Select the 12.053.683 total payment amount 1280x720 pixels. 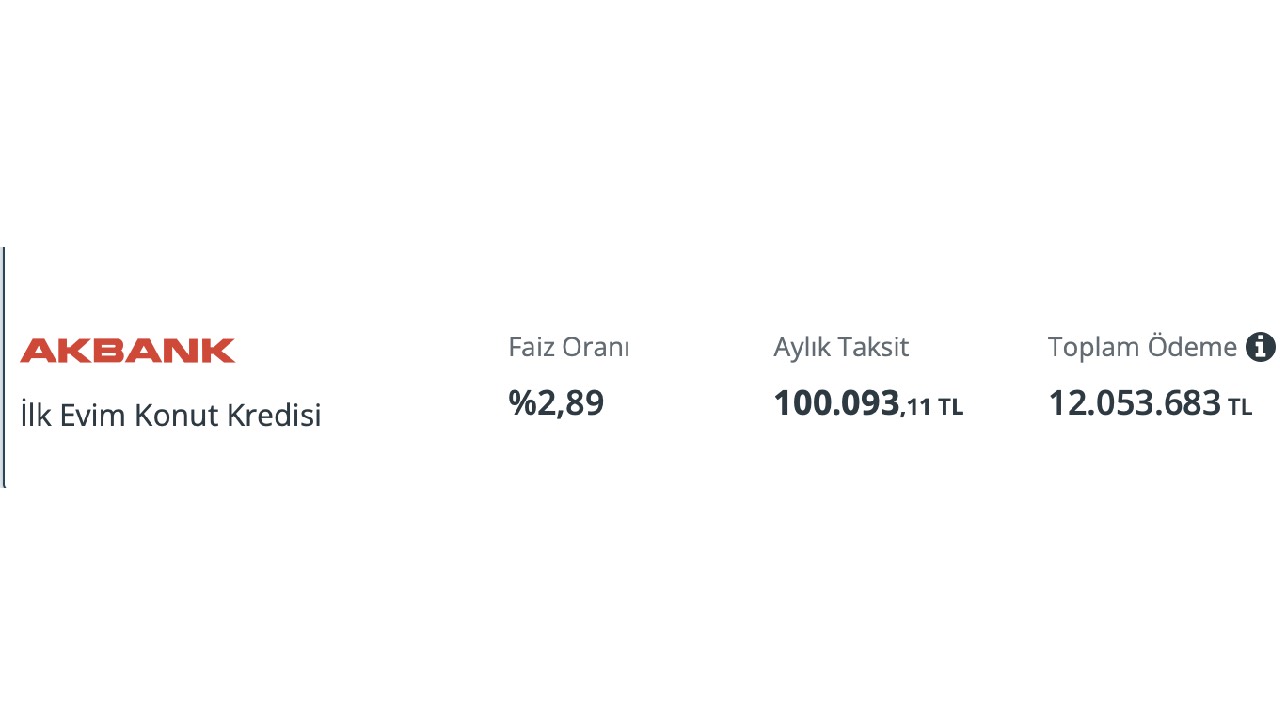pos(1134,403)
